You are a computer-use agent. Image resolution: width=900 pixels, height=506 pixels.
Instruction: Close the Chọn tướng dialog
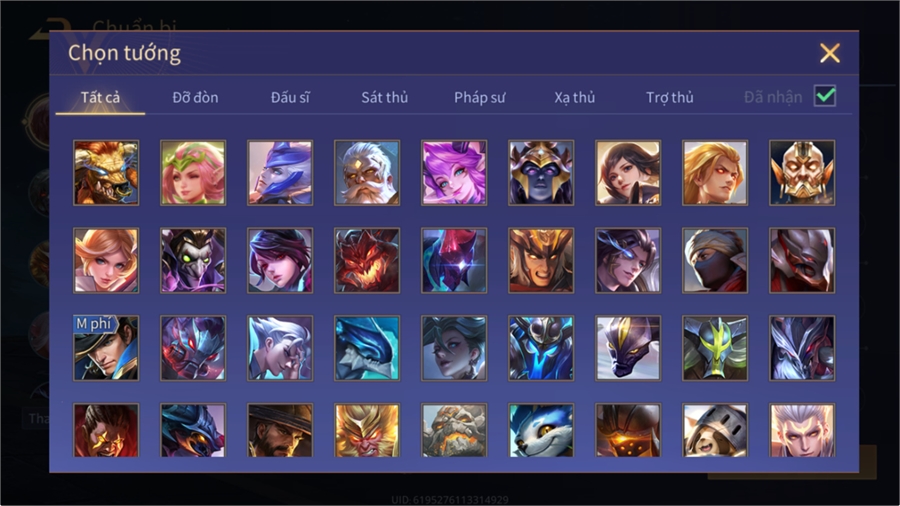pos(829,53)
